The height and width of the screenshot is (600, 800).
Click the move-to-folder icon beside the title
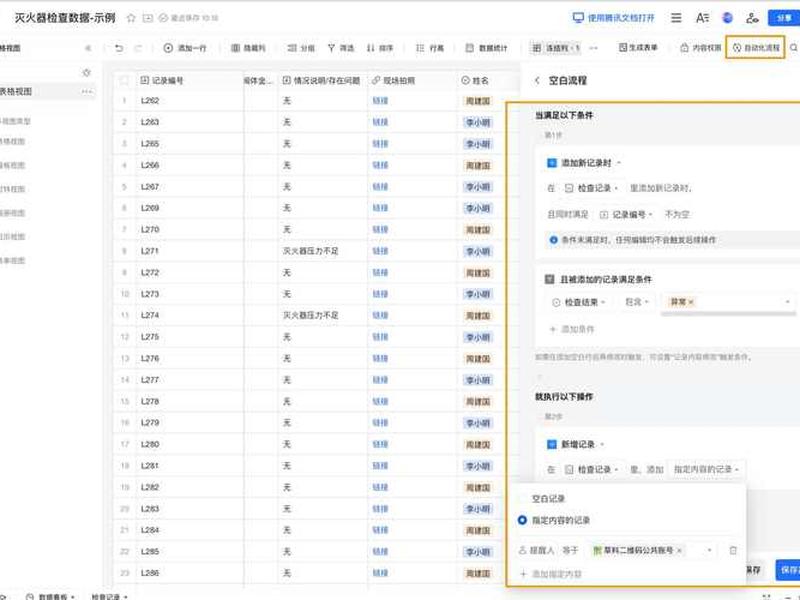[147, 18]
